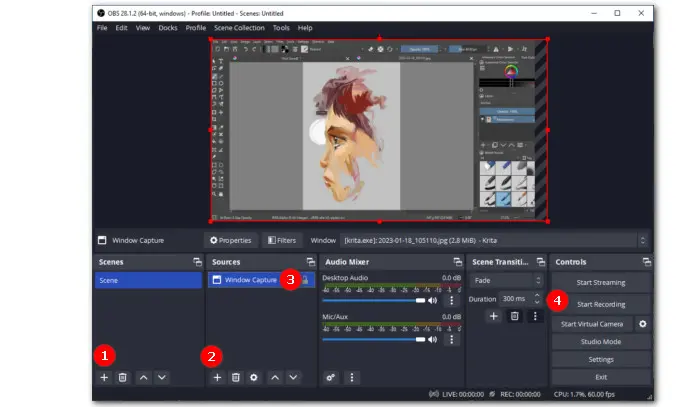Undock the Sources panel
700x407 pixels.
click(310, 262)
